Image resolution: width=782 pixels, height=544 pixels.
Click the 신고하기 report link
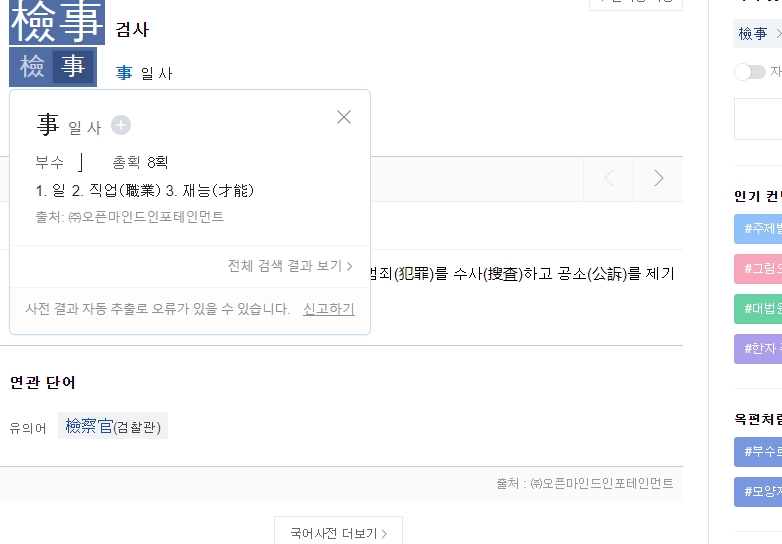click(329, 309)
